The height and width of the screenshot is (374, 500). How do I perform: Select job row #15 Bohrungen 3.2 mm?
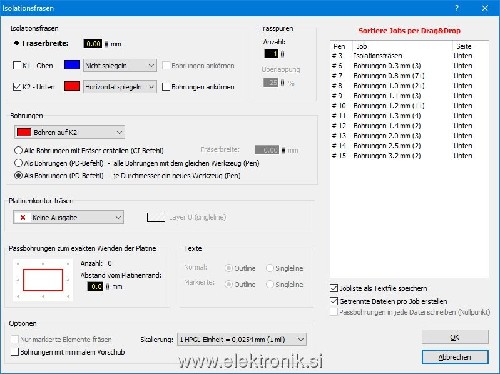[x=409, y=156]
